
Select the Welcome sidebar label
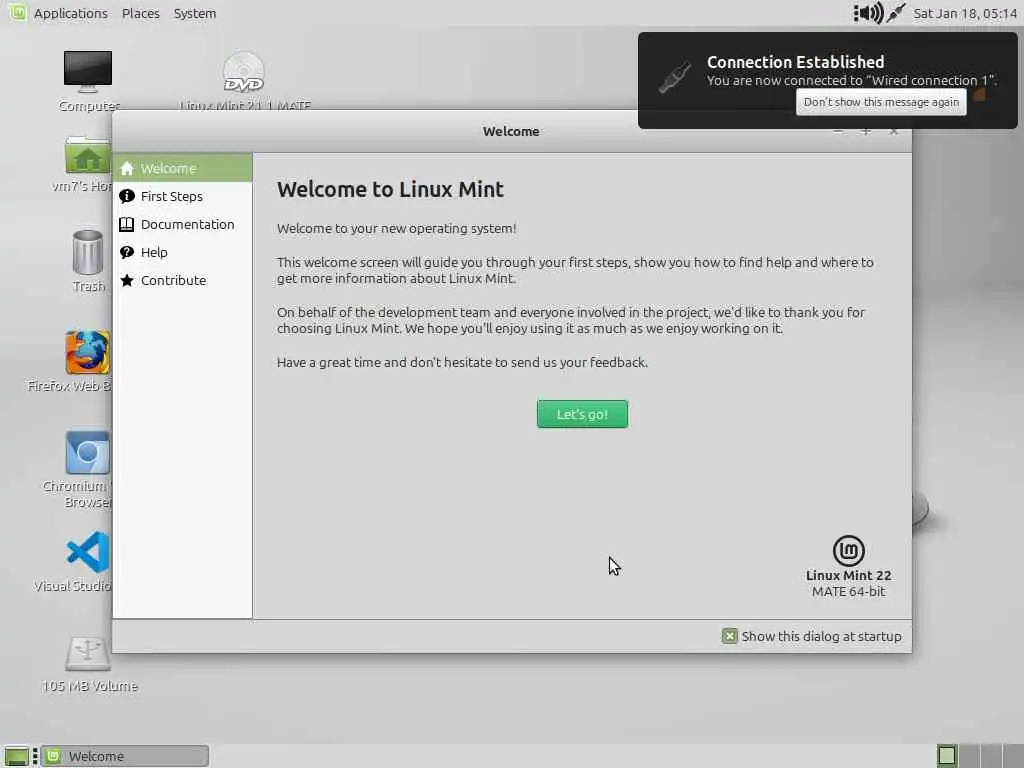point(168,168)
